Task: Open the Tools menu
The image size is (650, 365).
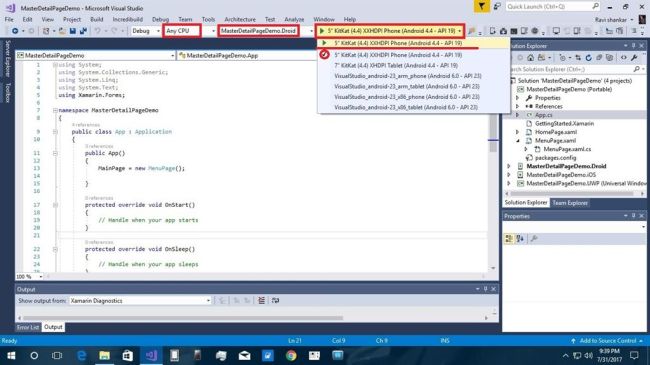Action: coord(208,19)
